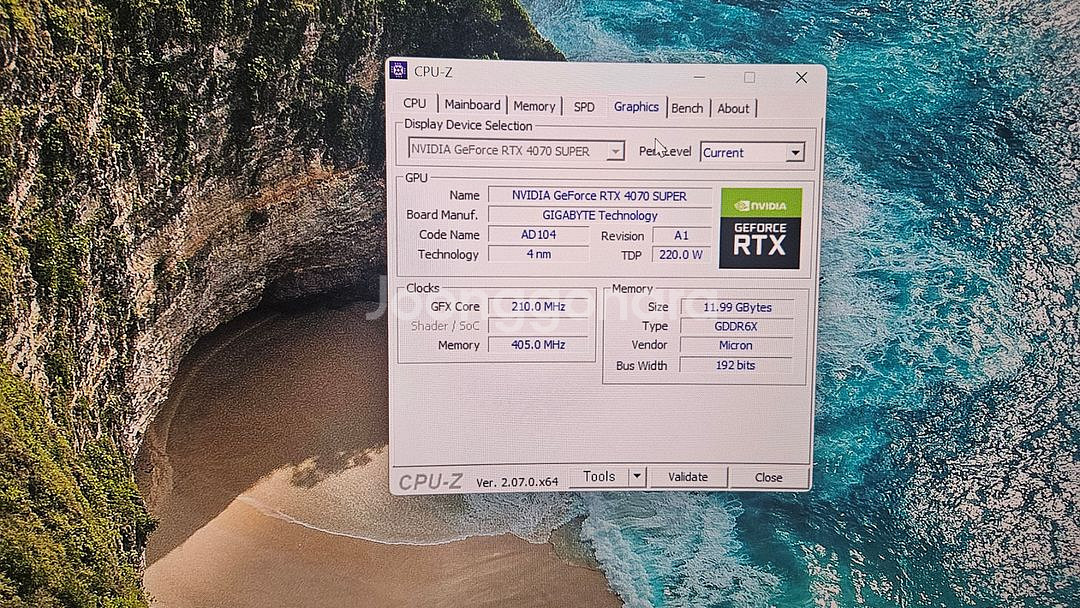Click the 220.0 W TDP value
The image size is (1080, 608).
tap(681, 255)
